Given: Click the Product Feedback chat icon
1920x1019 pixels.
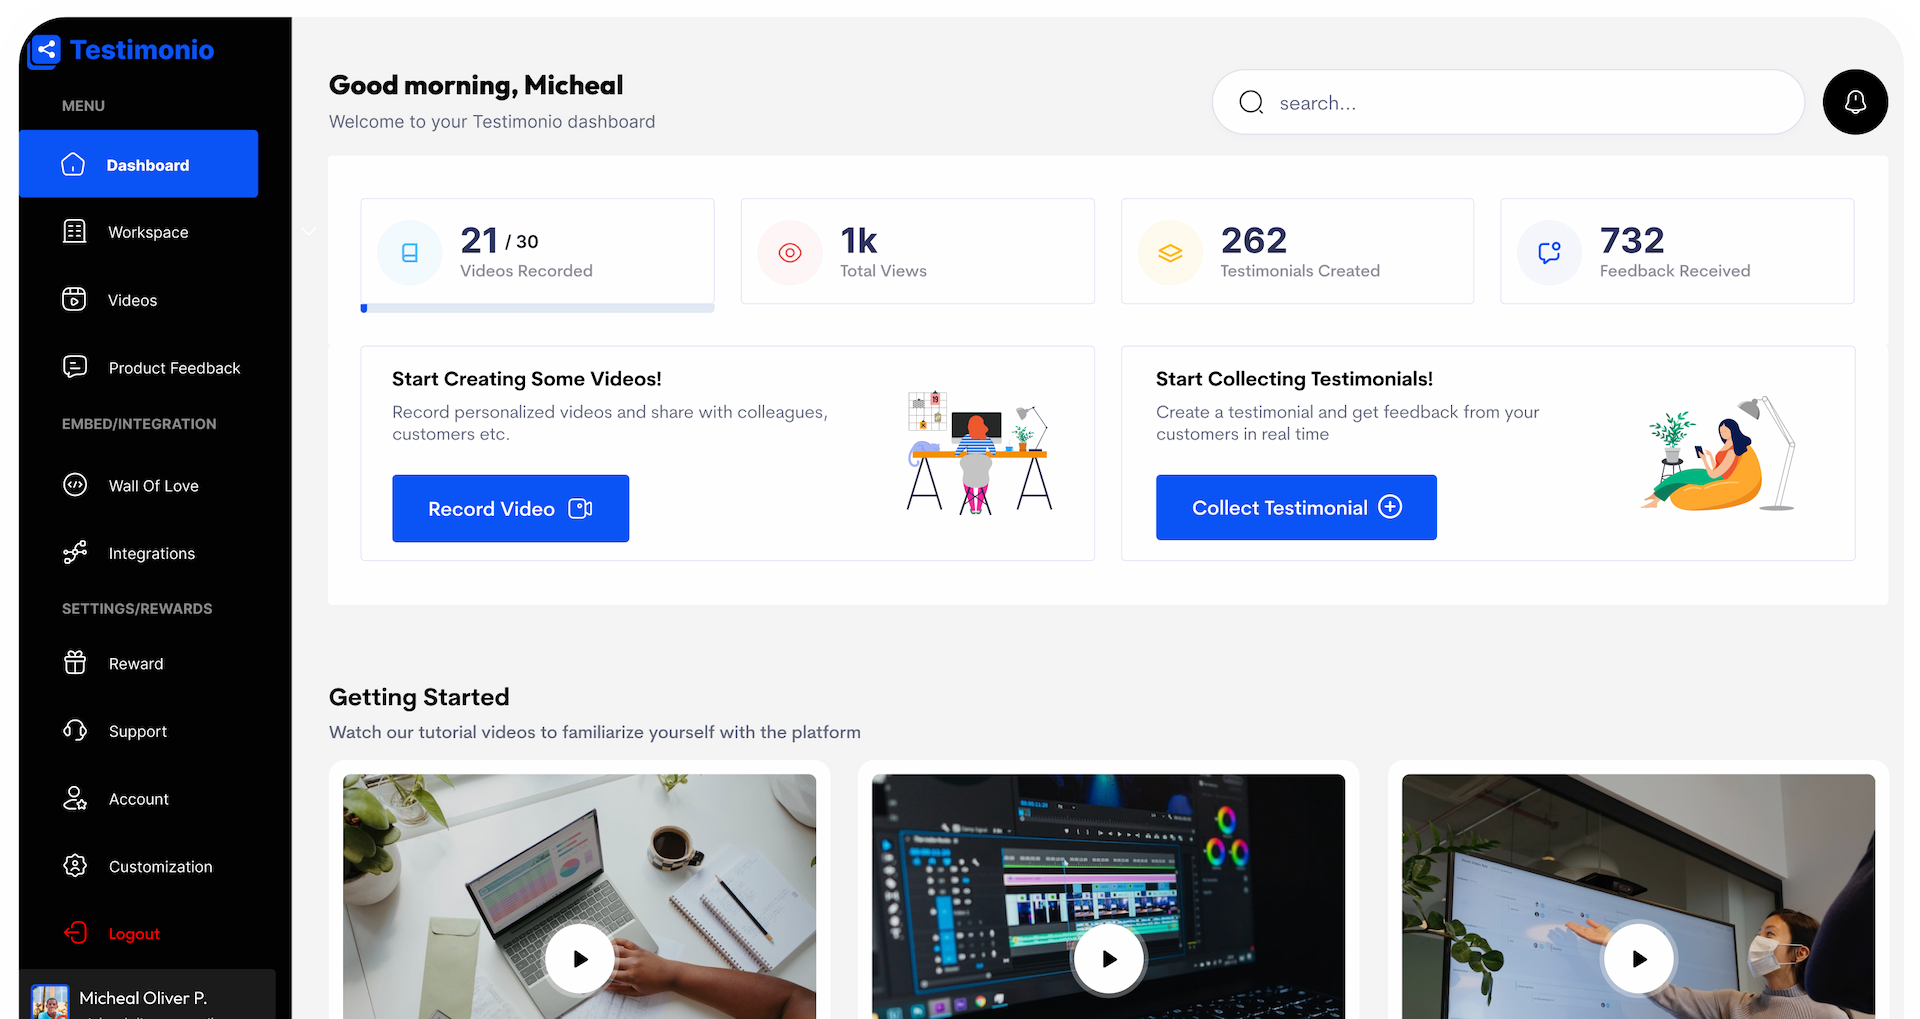Looking at the screenshot, I should click(74, 367).
